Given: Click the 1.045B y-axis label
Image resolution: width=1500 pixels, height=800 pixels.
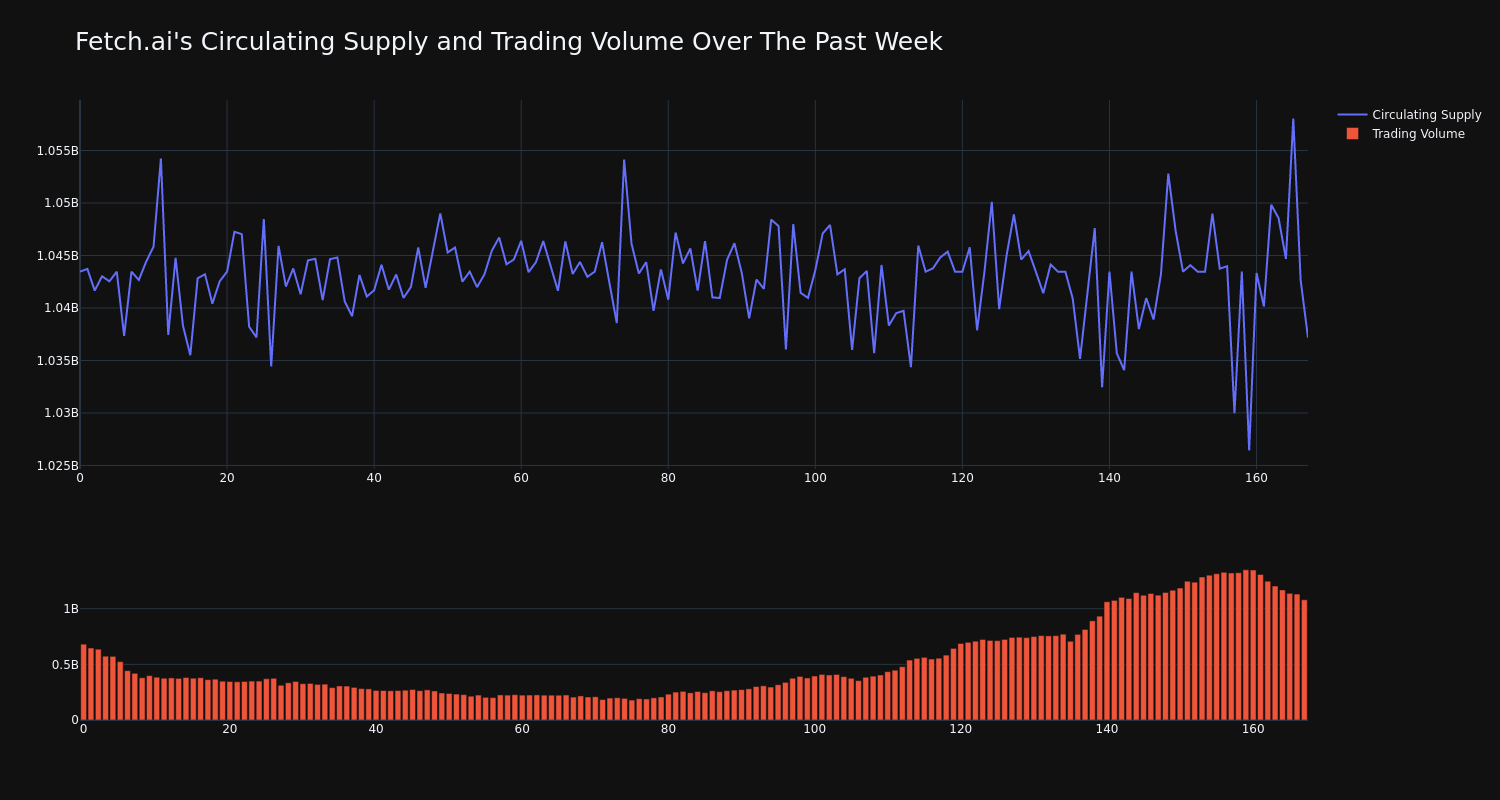Looking at the screenshot, I should [x=57, y=256].
